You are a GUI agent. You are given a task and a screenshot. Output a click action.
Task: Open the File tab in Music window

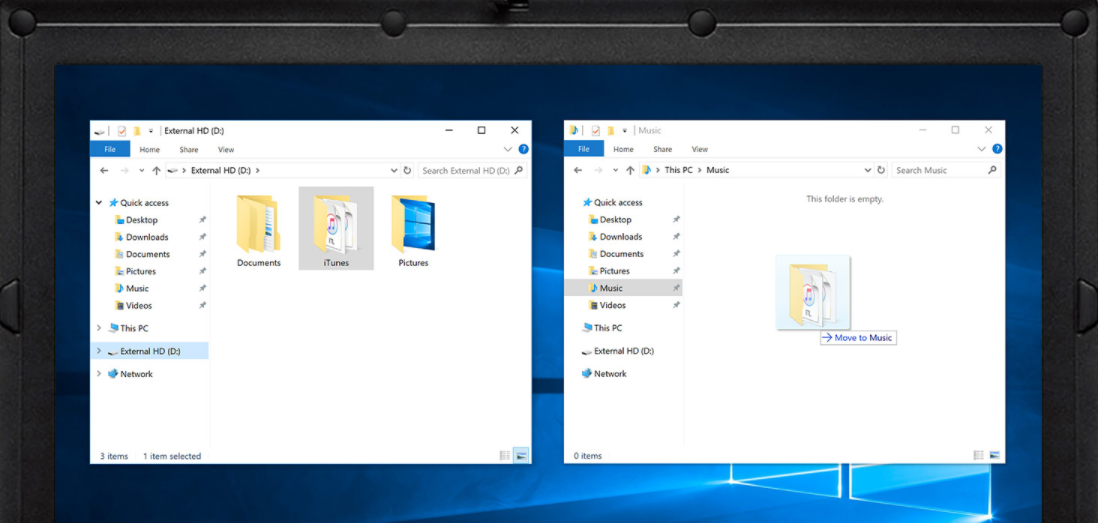[584, 149]
